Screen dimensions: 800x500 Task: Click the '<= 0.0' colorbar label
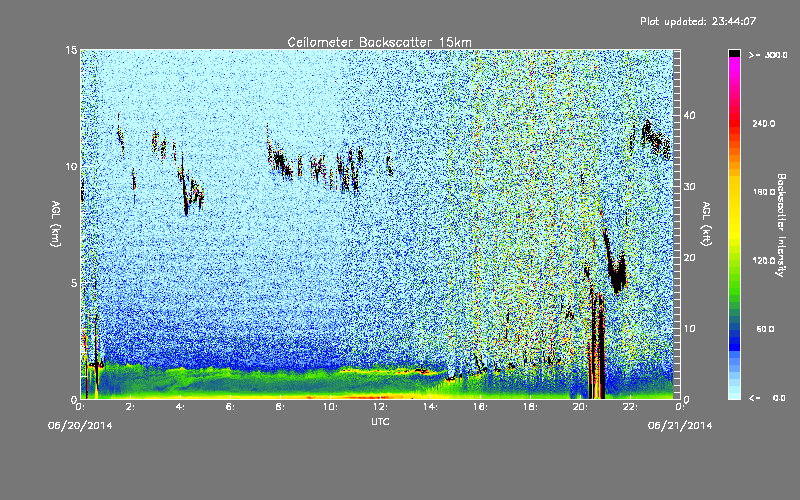[768, 398]
